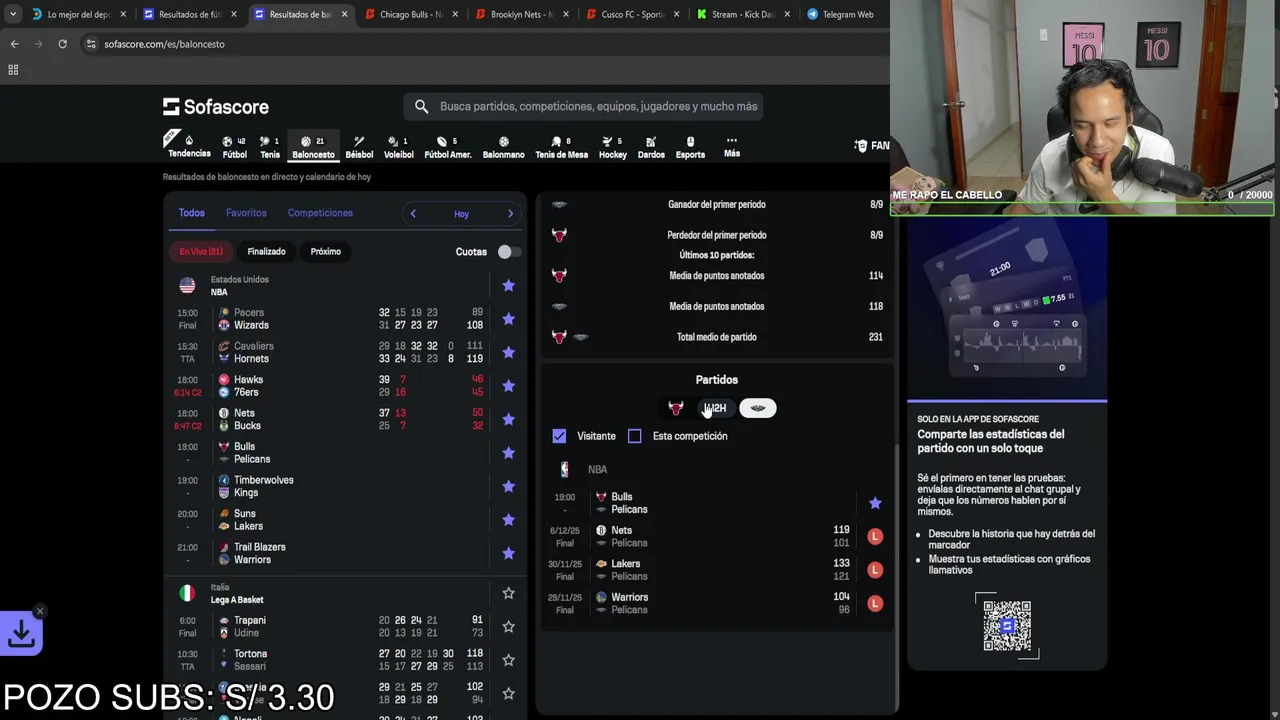Screen dimensions: 1280x720
Task: Switch to the Cusco FC browser tab
Action: tap(632, 14)
